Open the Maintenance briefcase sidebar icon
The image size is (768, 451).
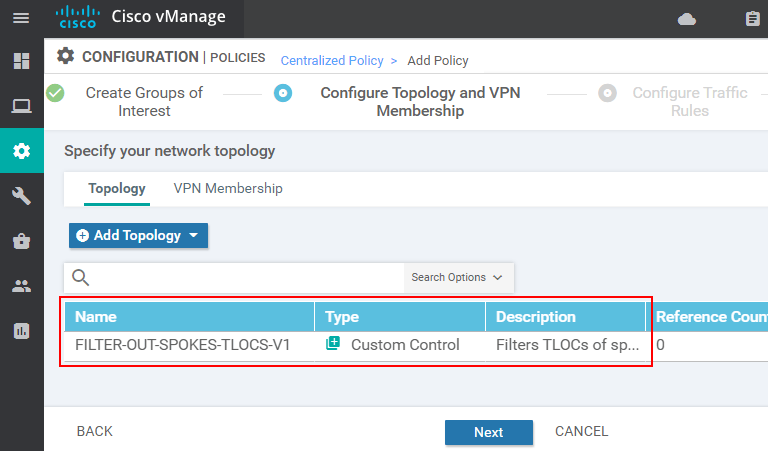tap(21, 241)
